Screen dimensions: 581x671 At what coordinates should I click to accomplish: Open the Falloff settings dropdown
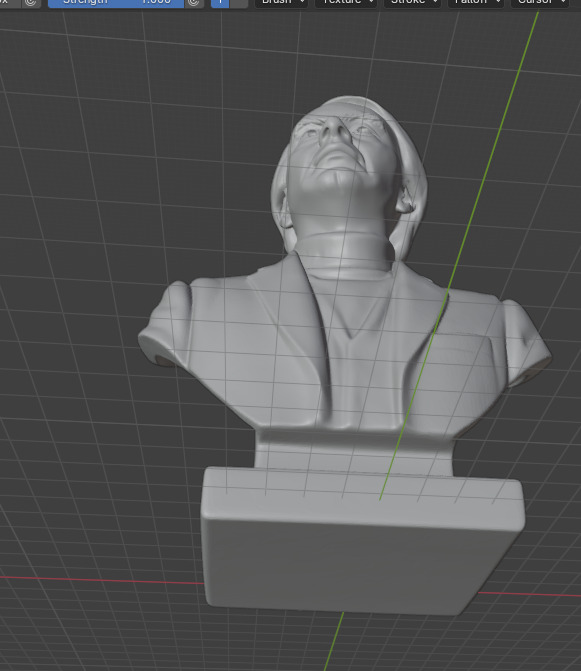476,3
